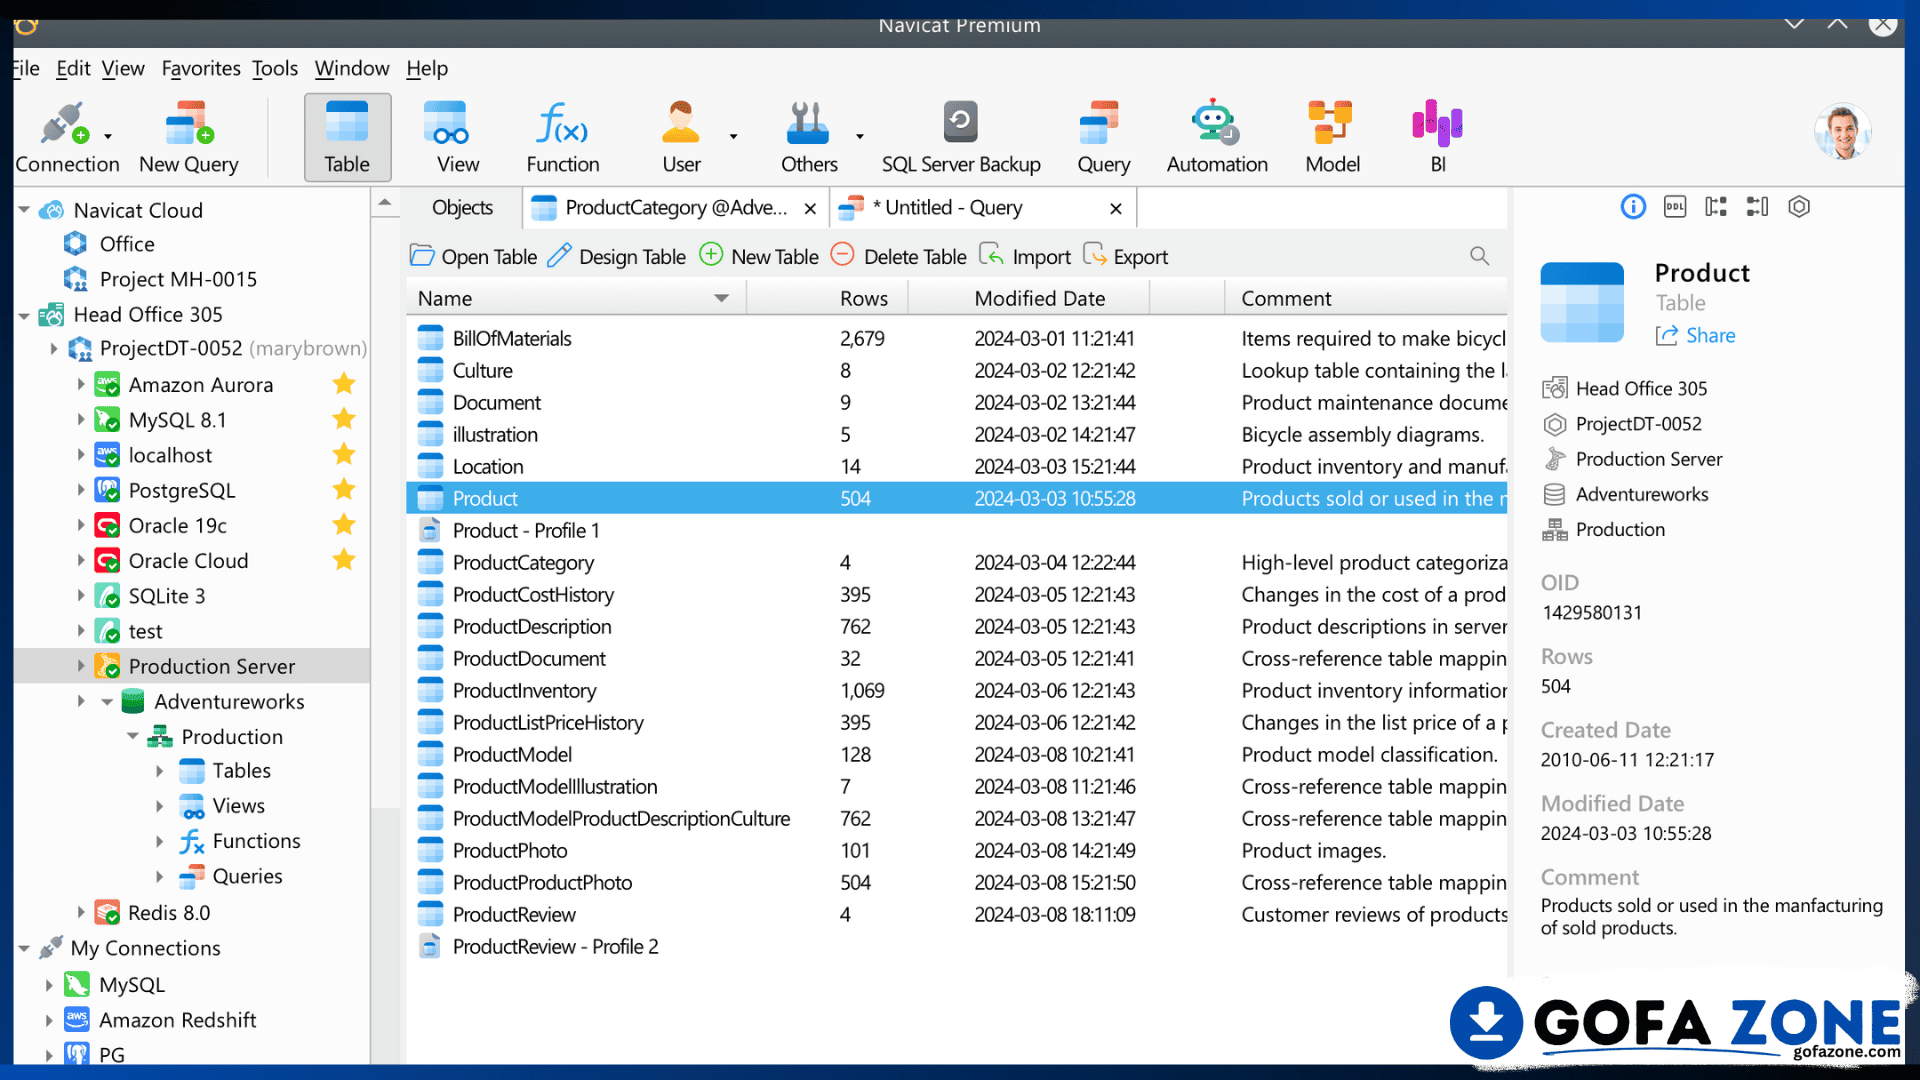Click Design Table button
This screenshot has height=1080, width=1920.
[x=616, y=256]
